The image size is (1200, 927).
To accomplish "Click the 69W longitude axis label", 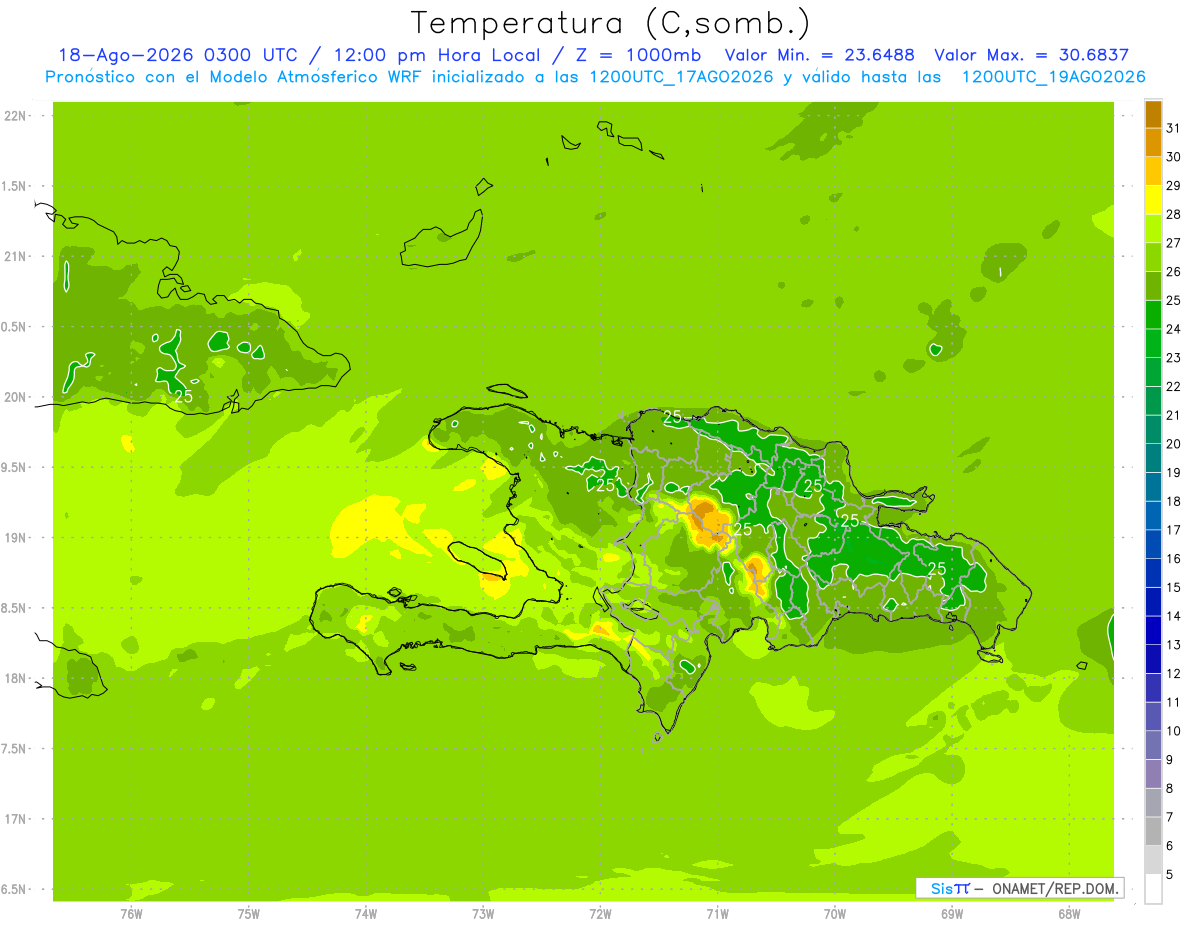I will point(952,913).
